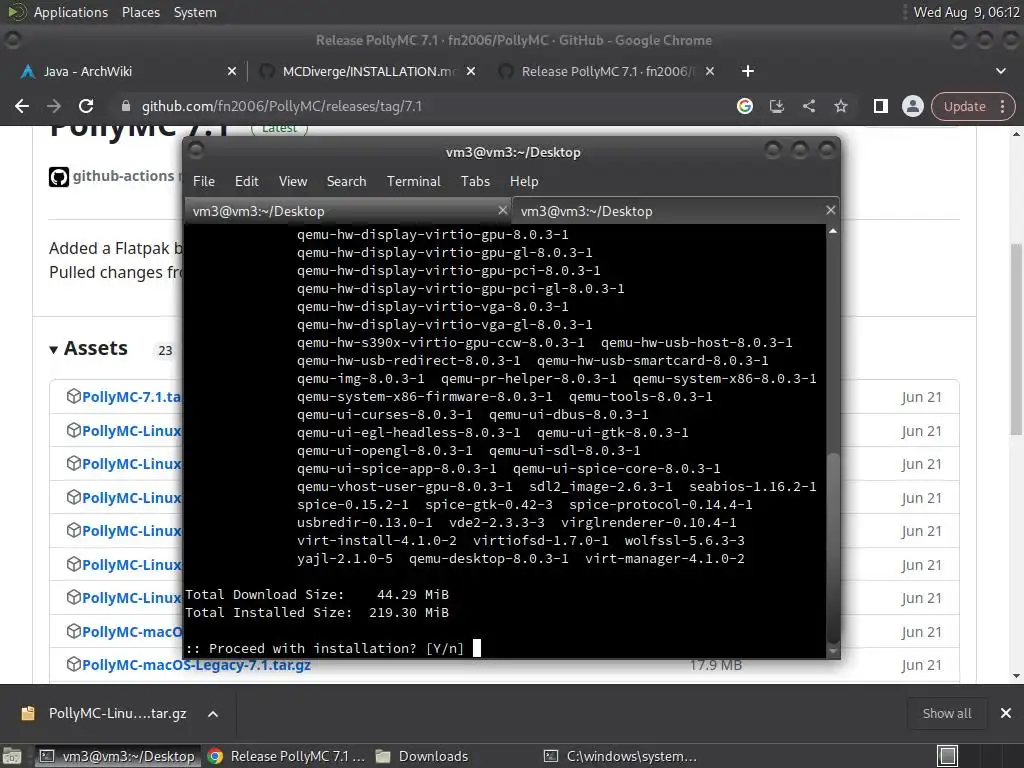
Task: Collapse the Assets section triangle
Action: (x=54, y=350)
